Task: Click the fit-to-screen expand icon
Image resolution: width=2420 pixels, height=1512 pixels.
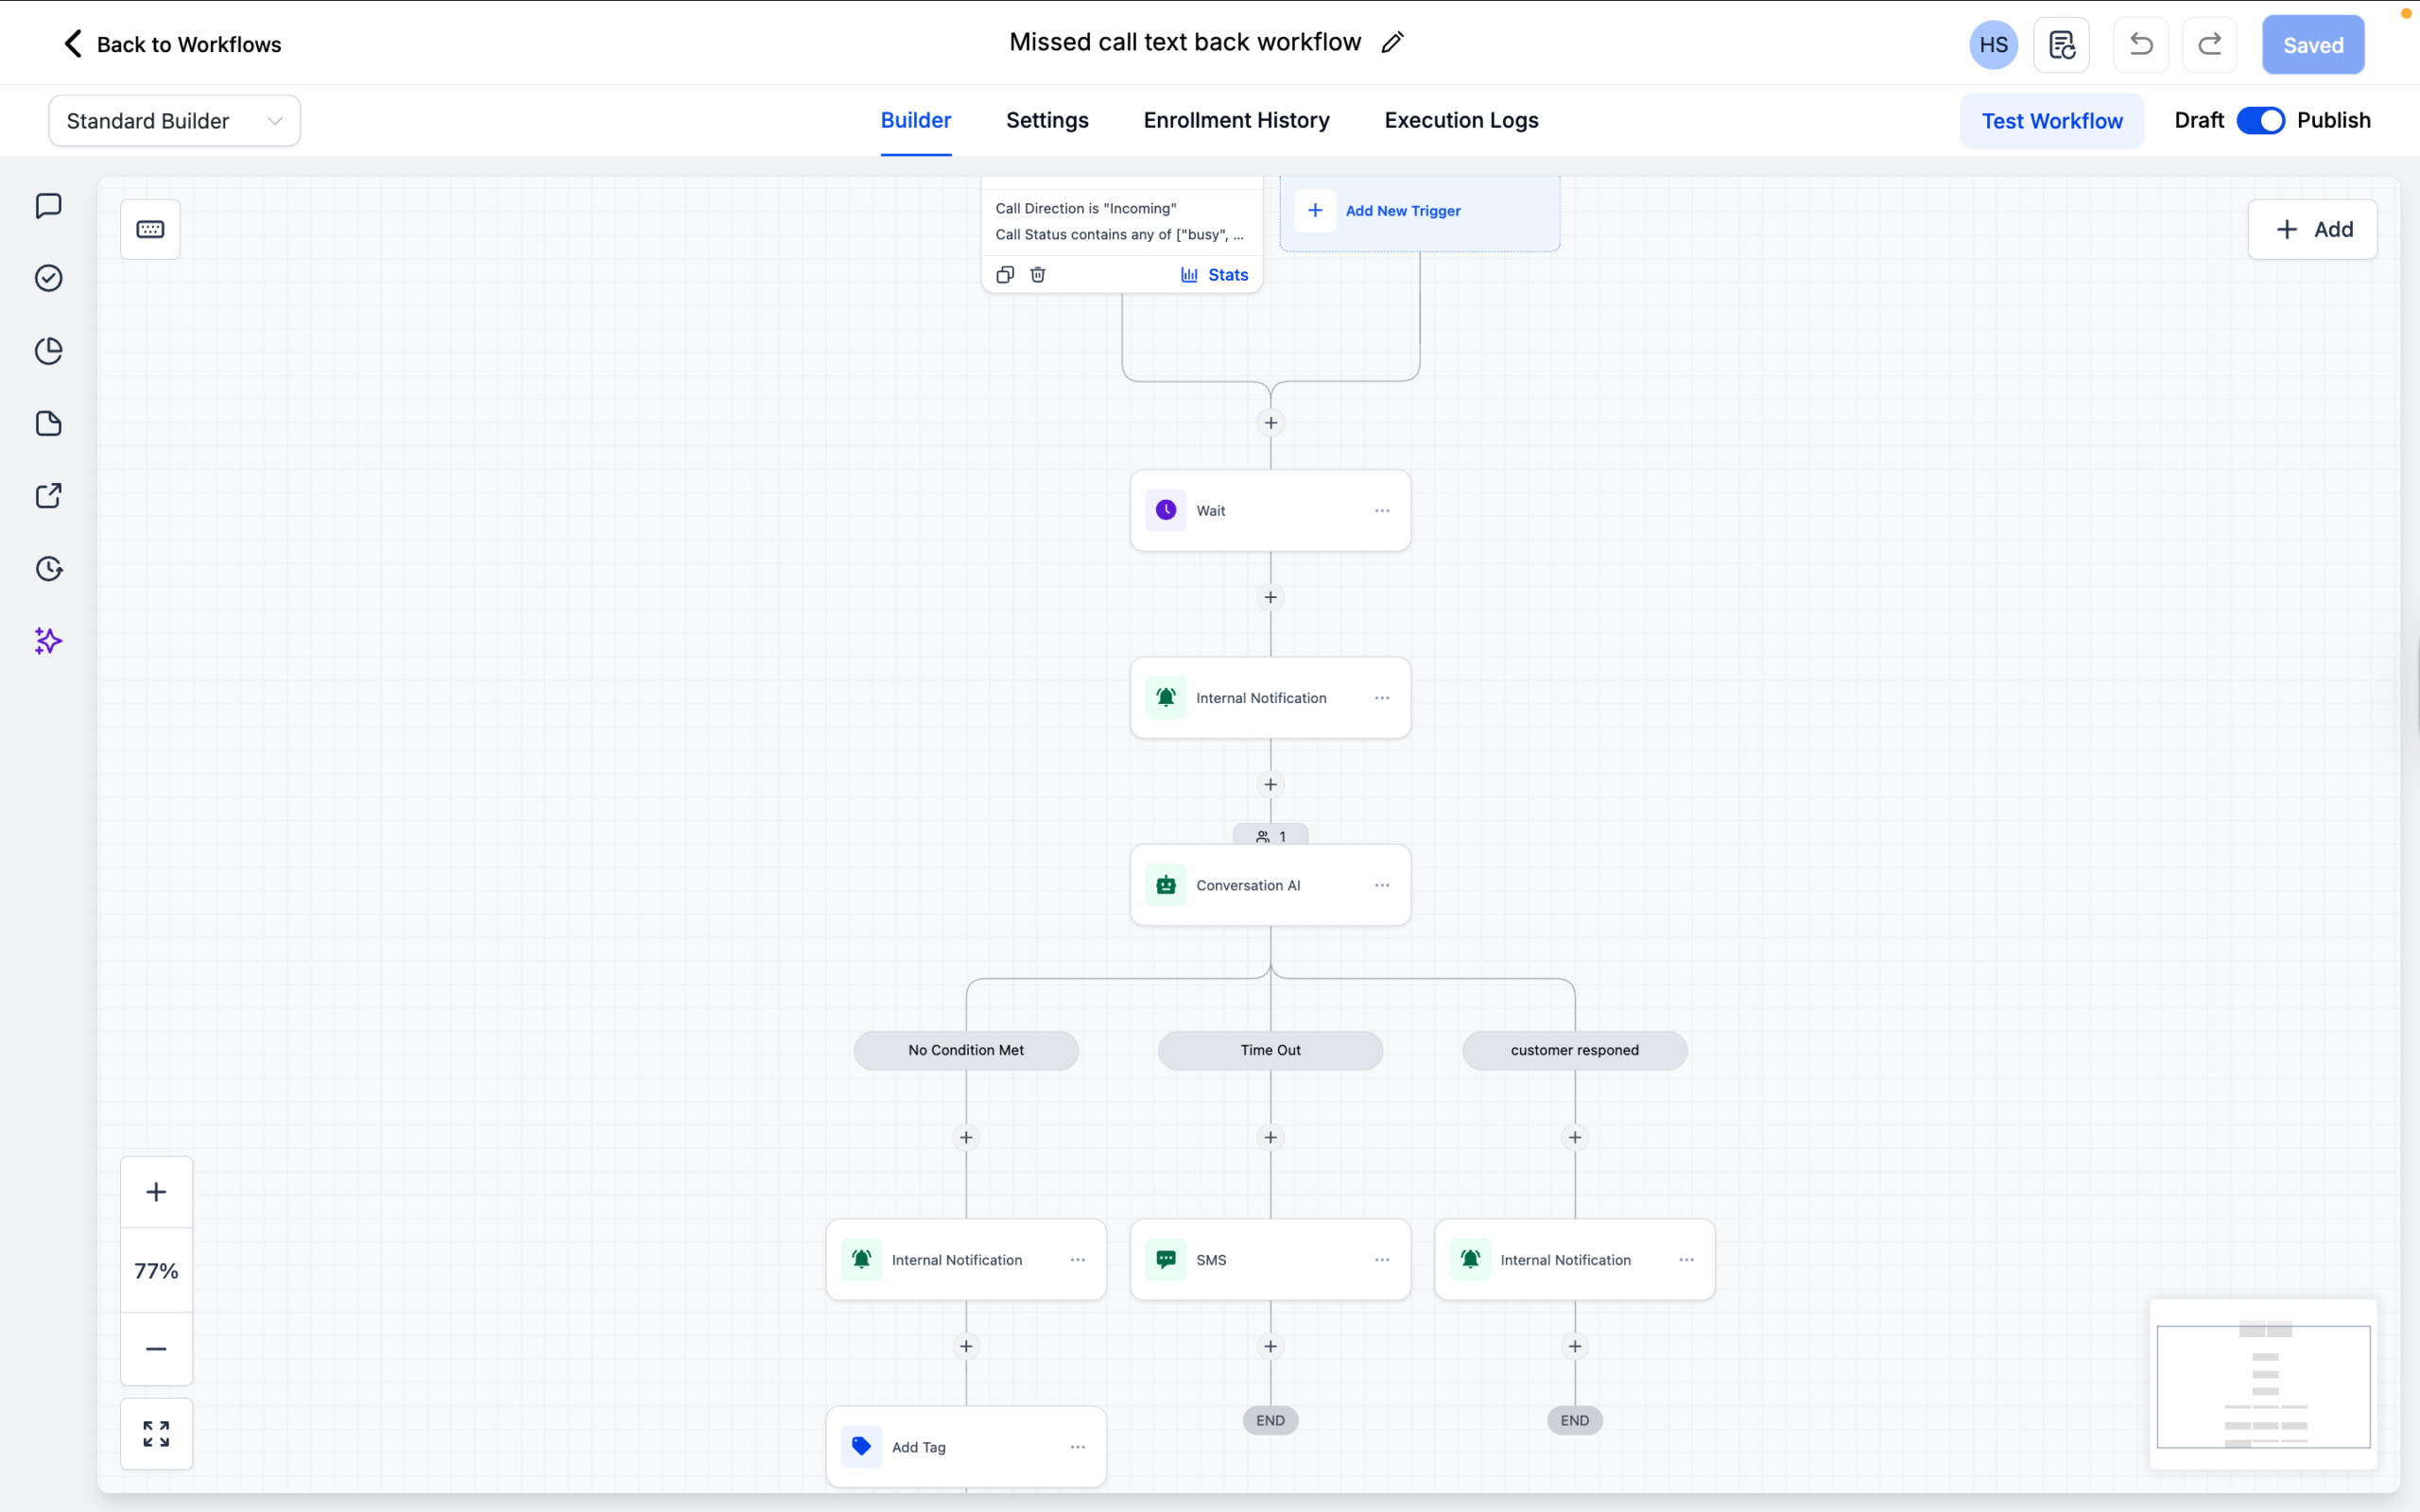Action: pyautogui.click(x=156, y=1433)
